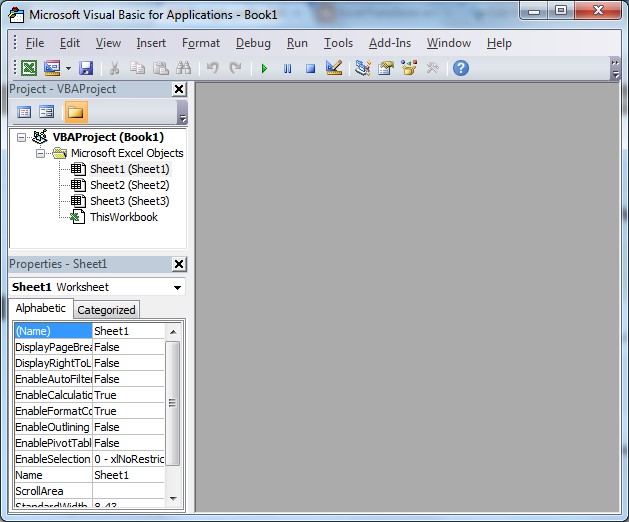629x522 pixels.
Task: Click the (Name) value field Sheet1
Action: point(128,331)
